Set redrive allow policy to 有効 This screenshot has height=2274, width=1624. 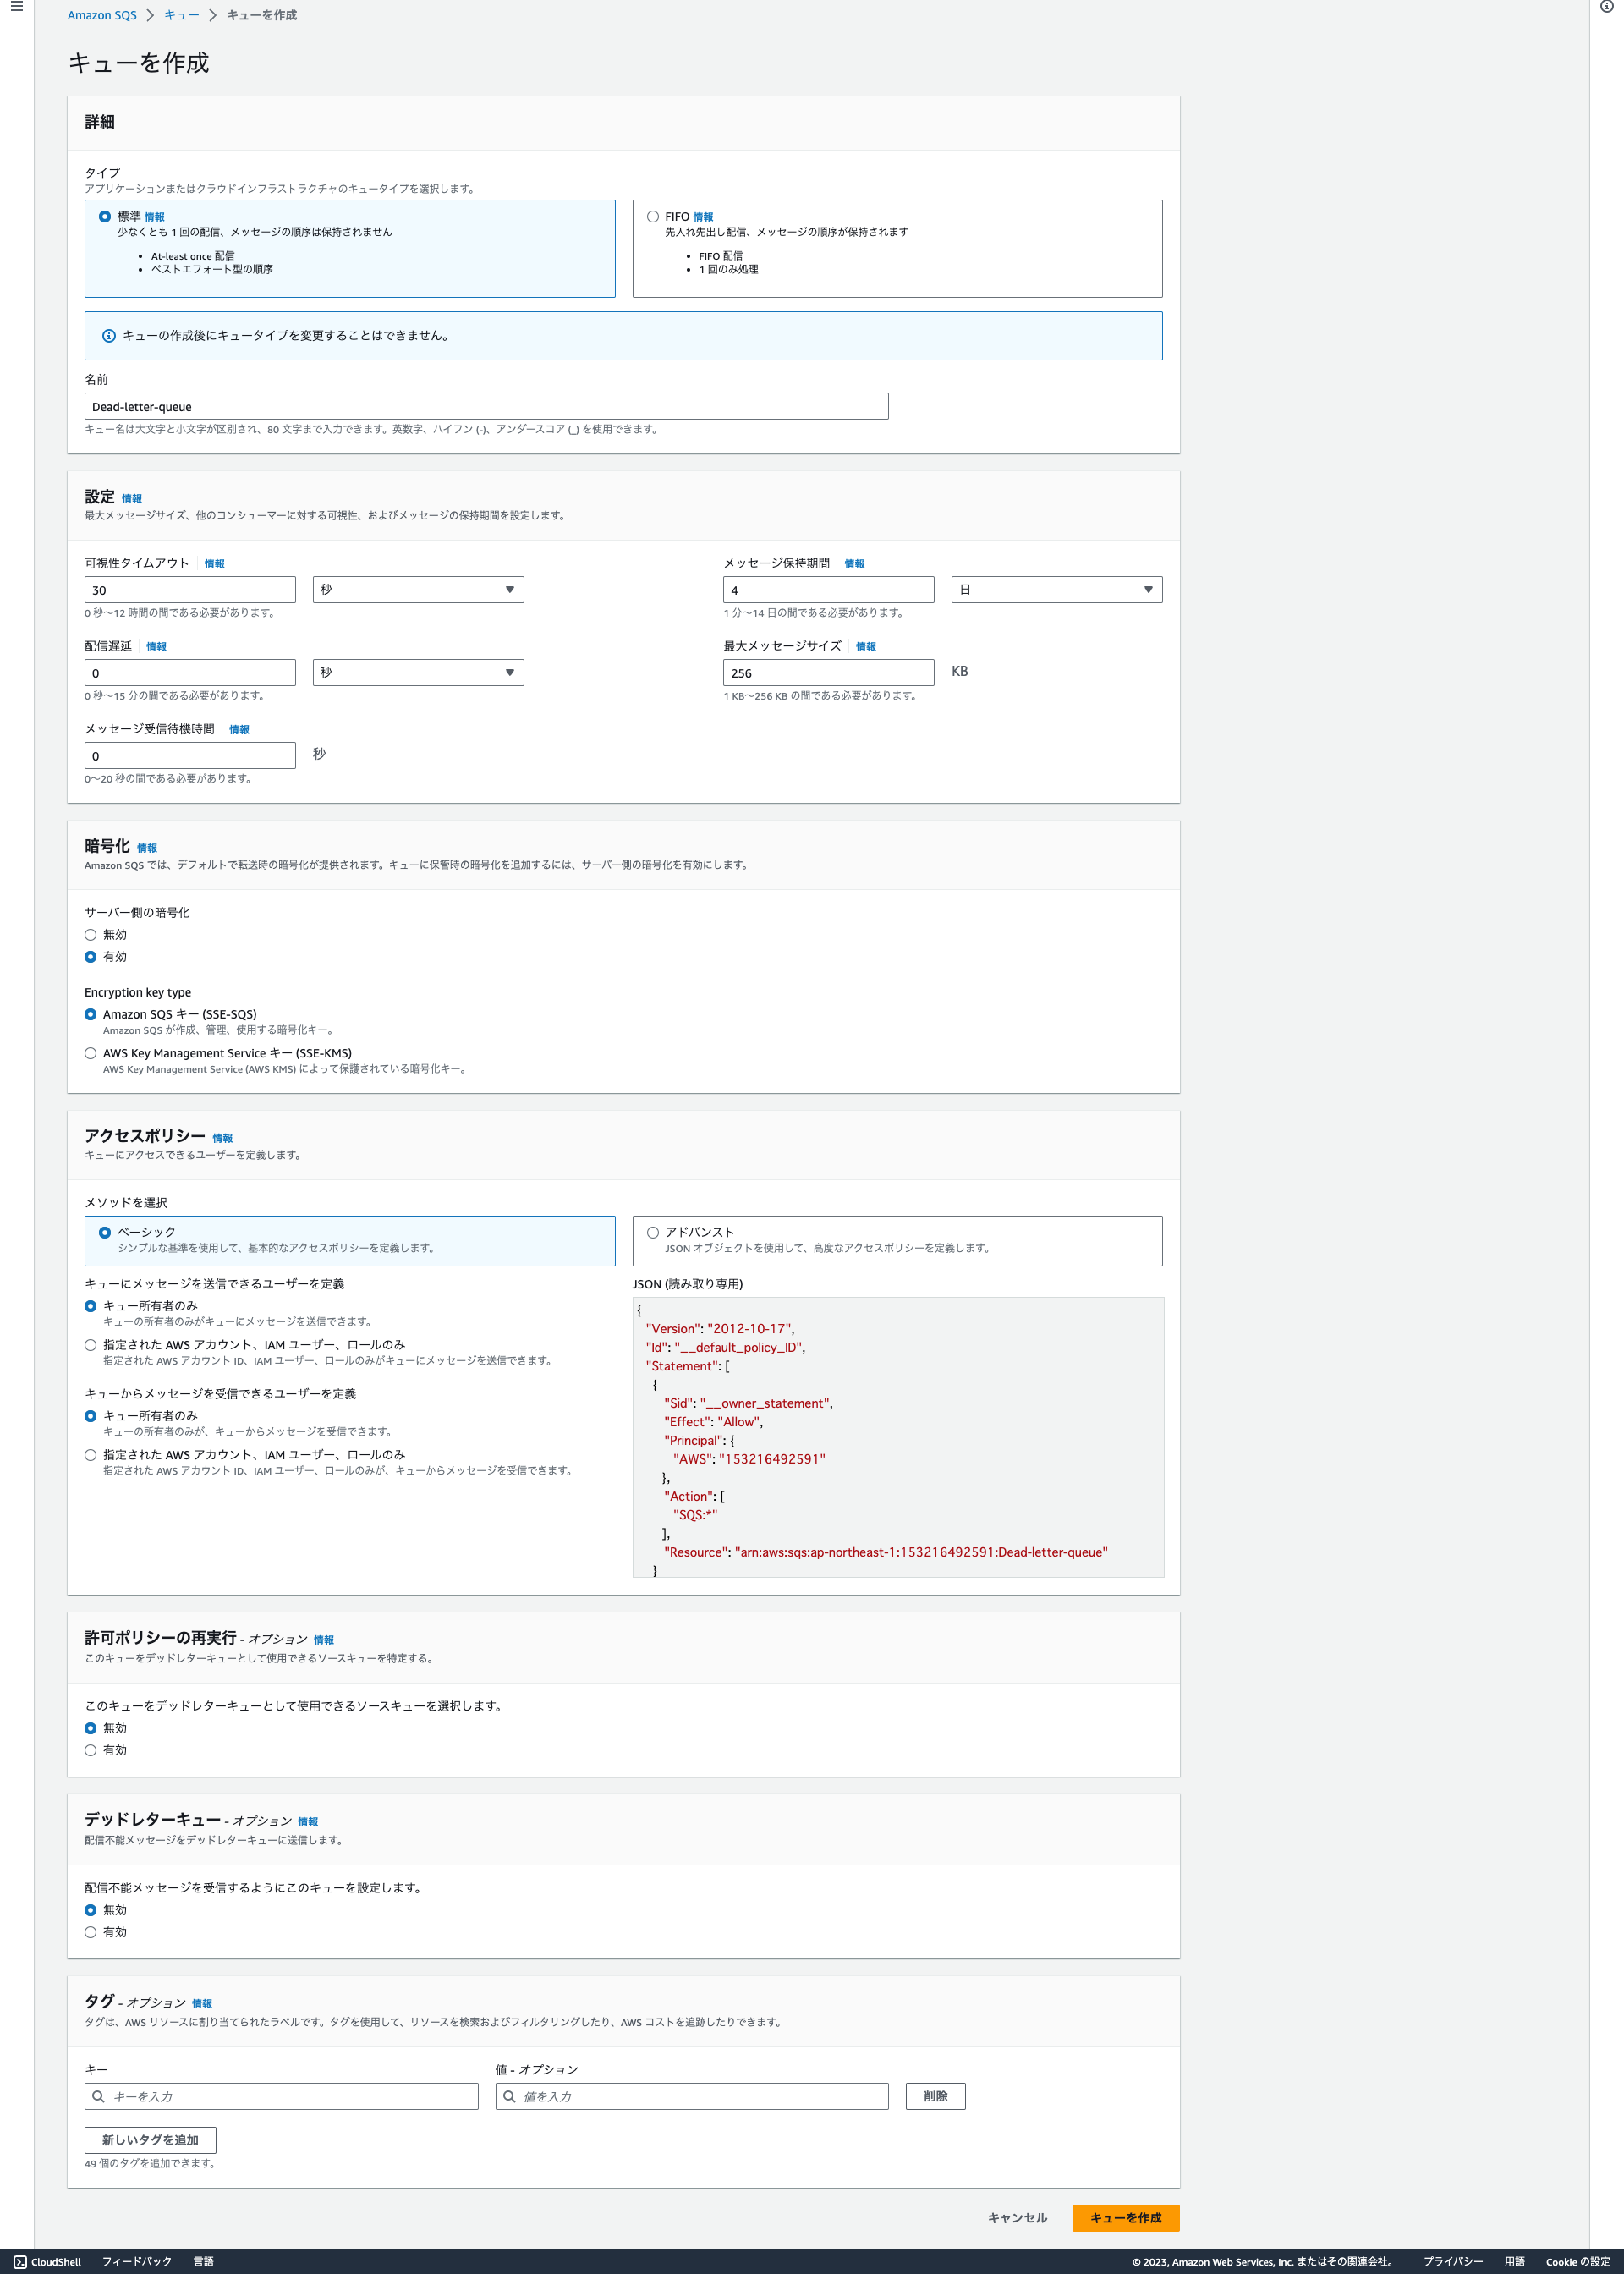point(91,1750)
